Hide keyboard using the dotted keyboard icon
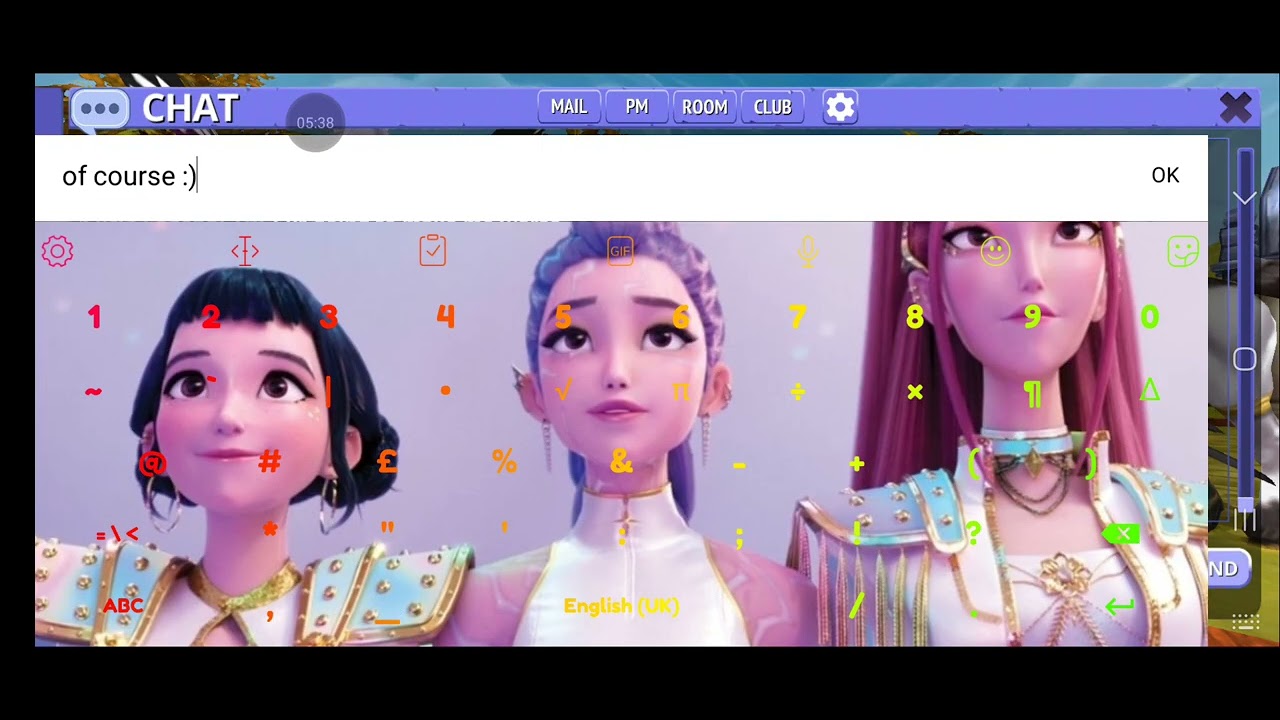 pyautogui.click(x=1245, y=622)
